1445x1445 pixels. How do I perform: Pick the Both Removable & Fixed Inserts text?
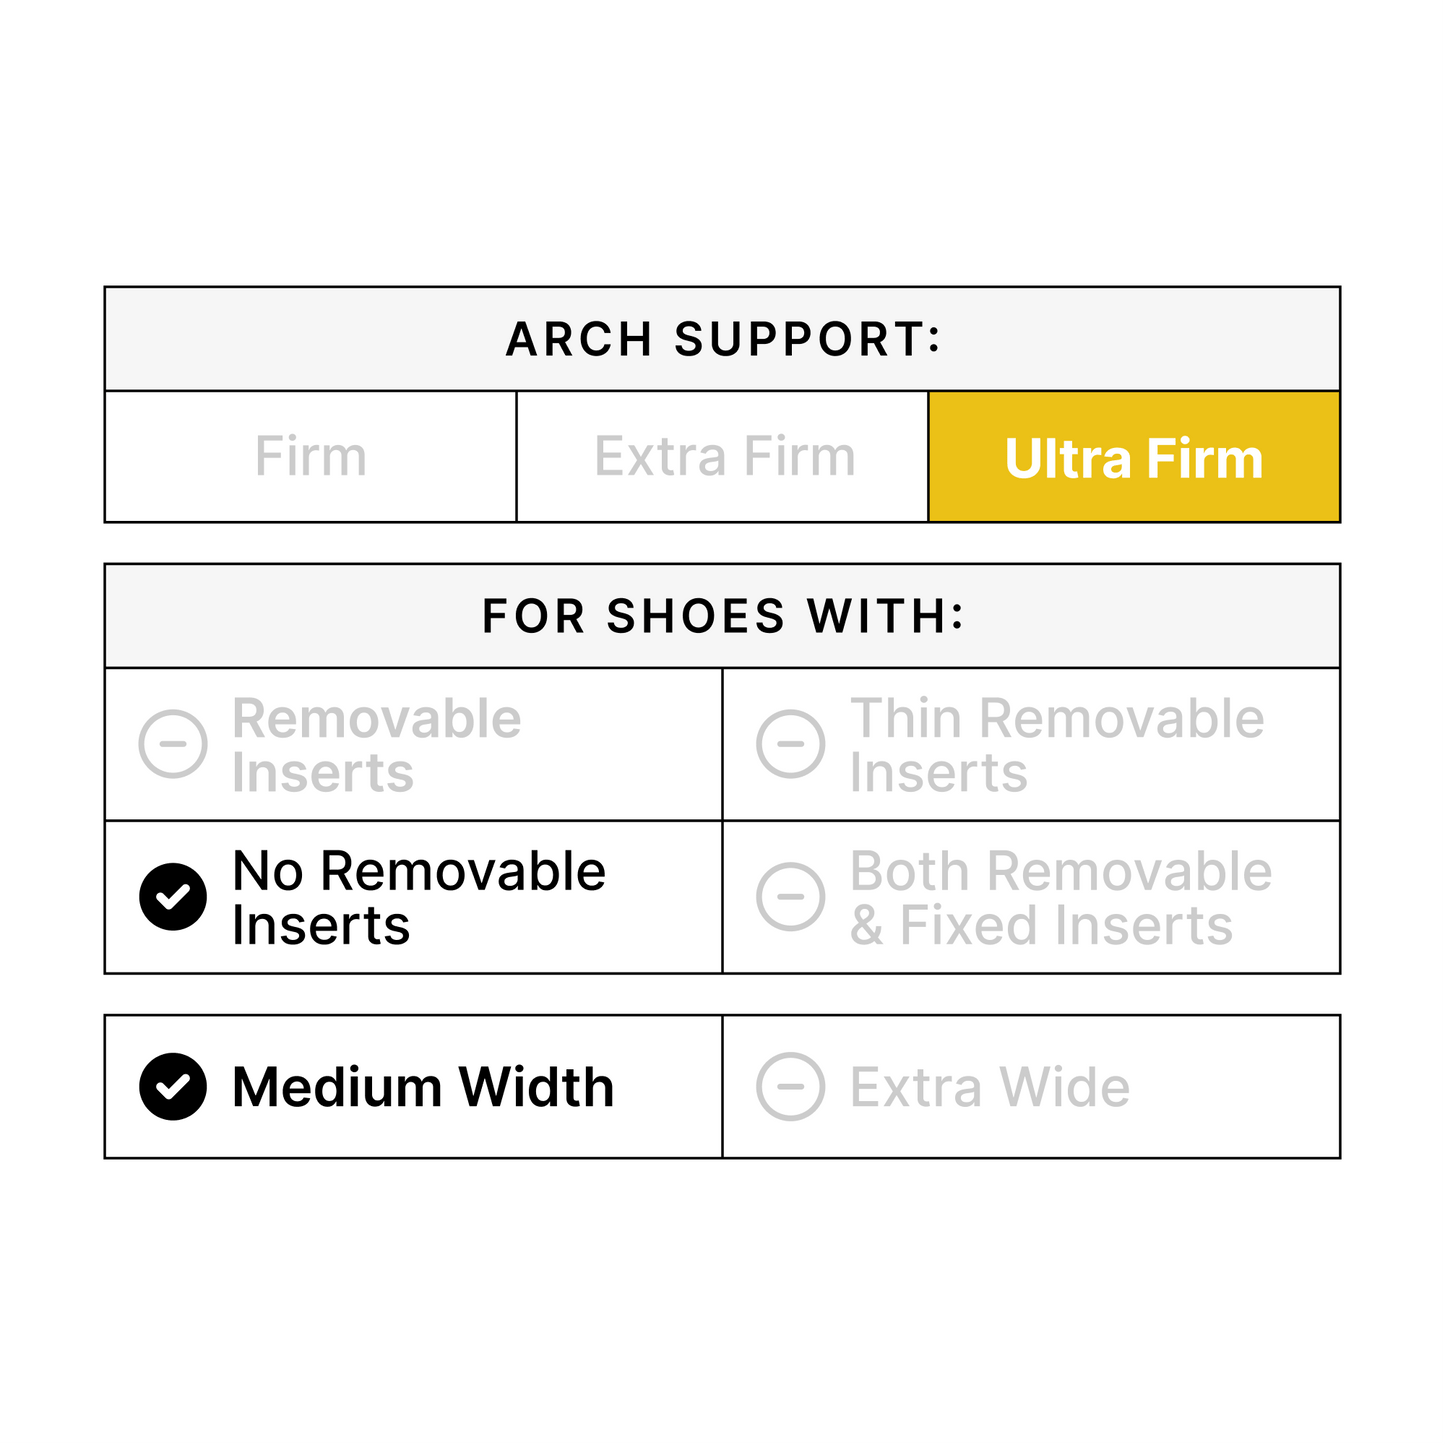pos(1060,898)
